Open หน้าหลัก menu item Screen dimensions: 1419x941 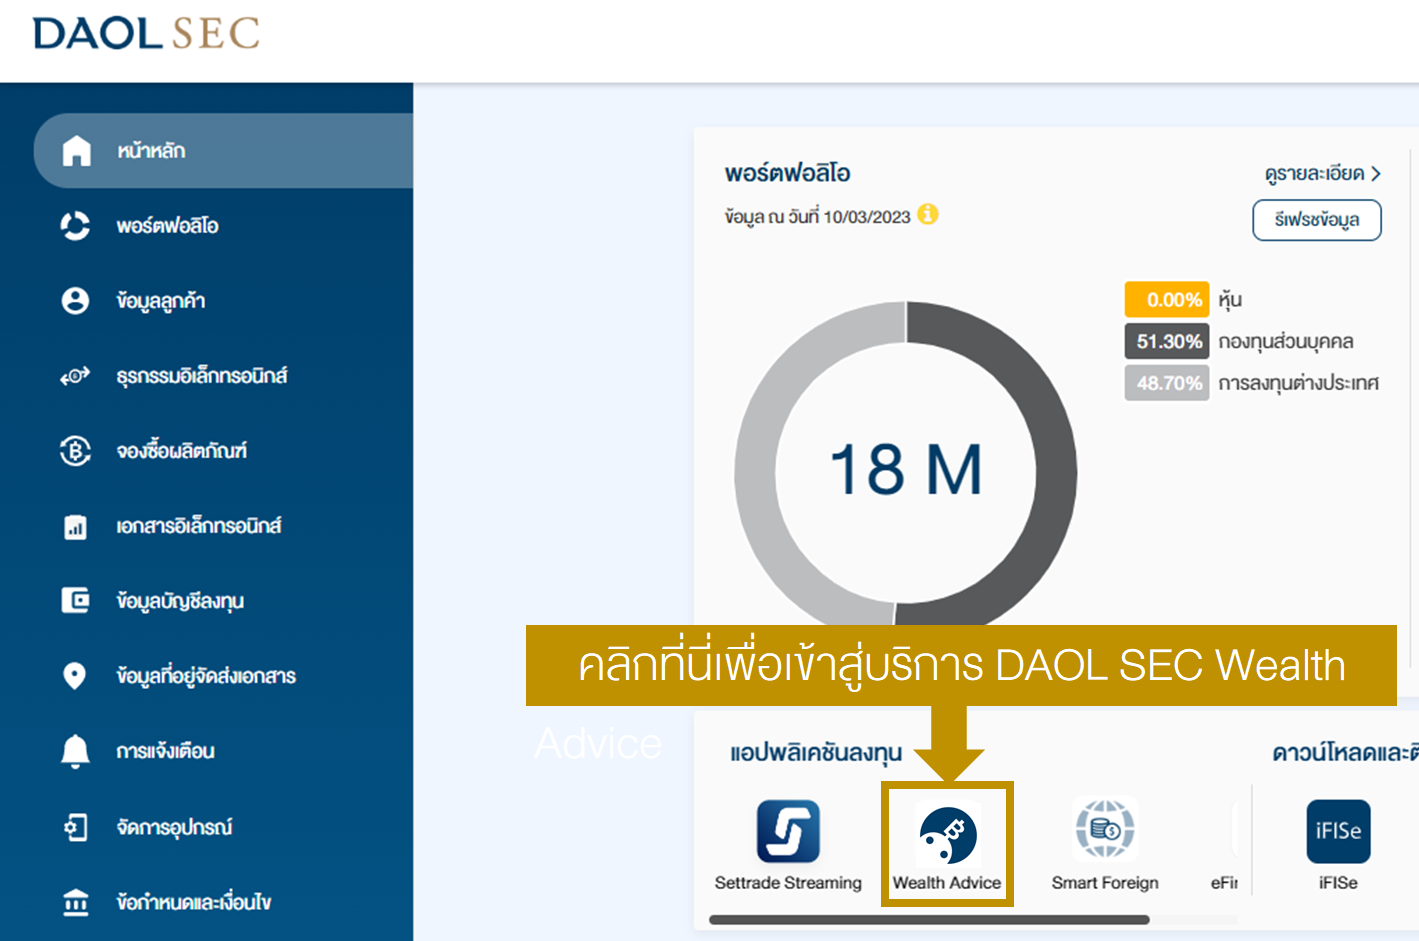(223, 151)
